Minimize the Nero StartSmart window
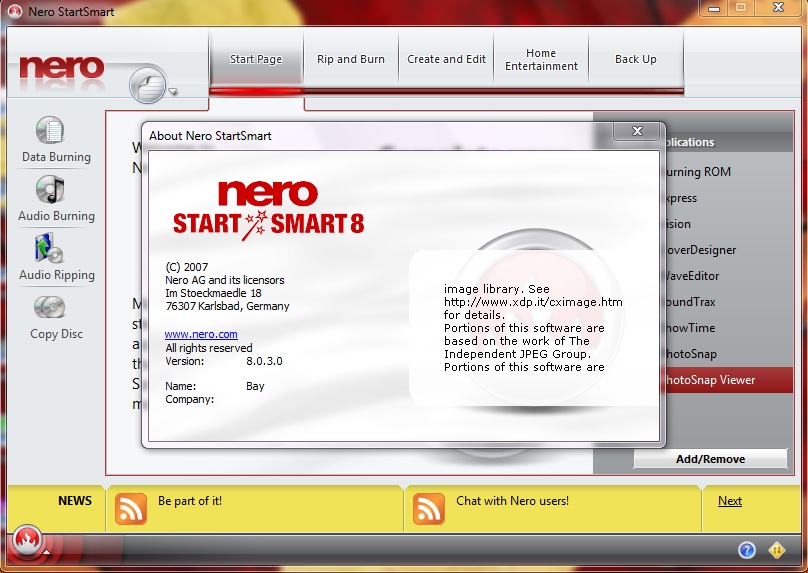Viewport: 808px width, 573px height. pyautogui.click(x=714, y=8)
